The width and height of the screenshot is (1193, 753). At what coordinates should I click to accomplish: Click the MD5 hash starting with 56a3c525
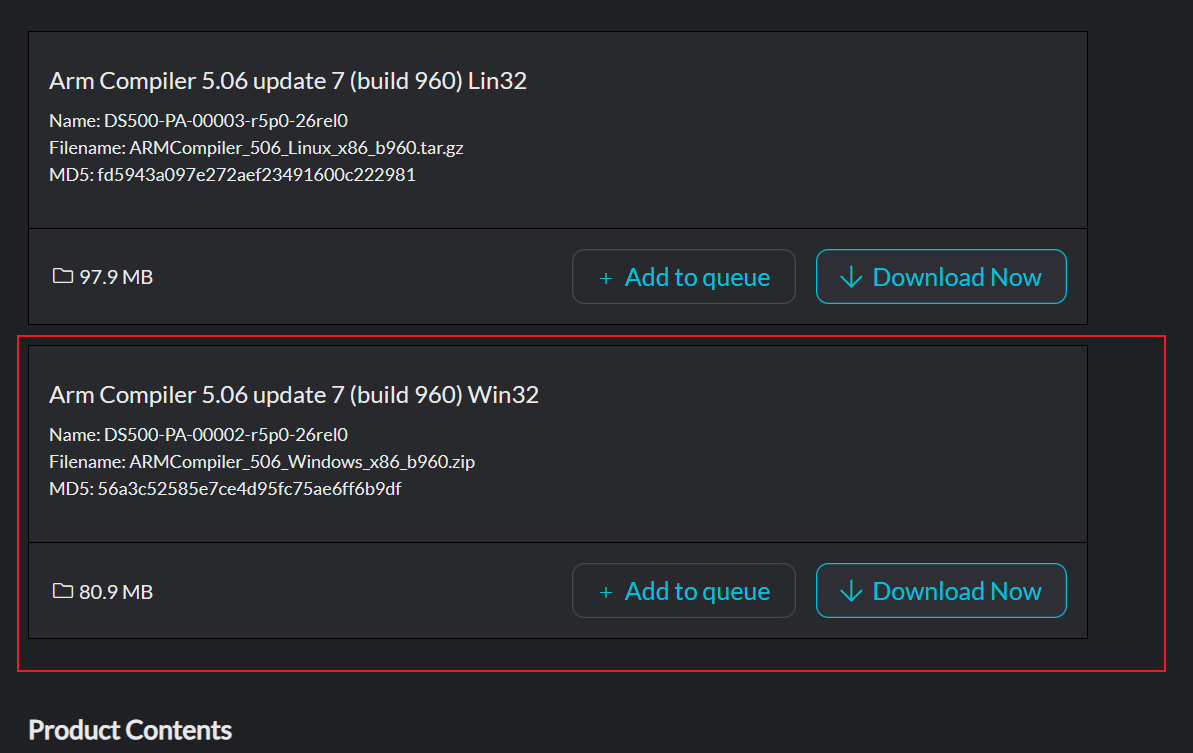tap(249, 489)
